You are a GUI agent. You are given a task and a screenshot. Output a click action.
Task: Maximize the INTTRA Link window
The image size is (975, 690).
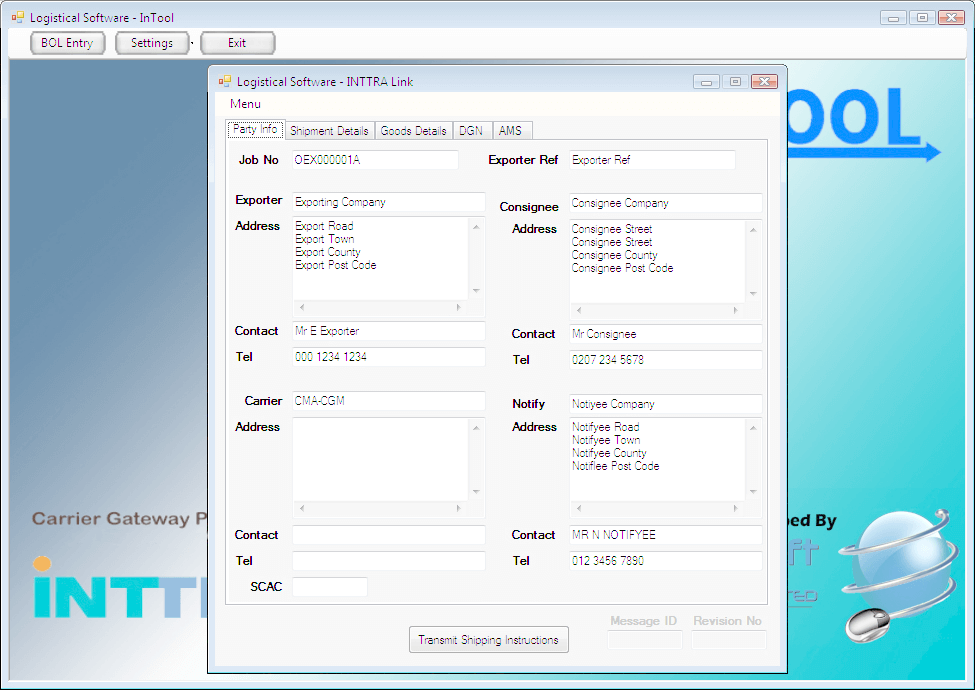coord(735,81)
